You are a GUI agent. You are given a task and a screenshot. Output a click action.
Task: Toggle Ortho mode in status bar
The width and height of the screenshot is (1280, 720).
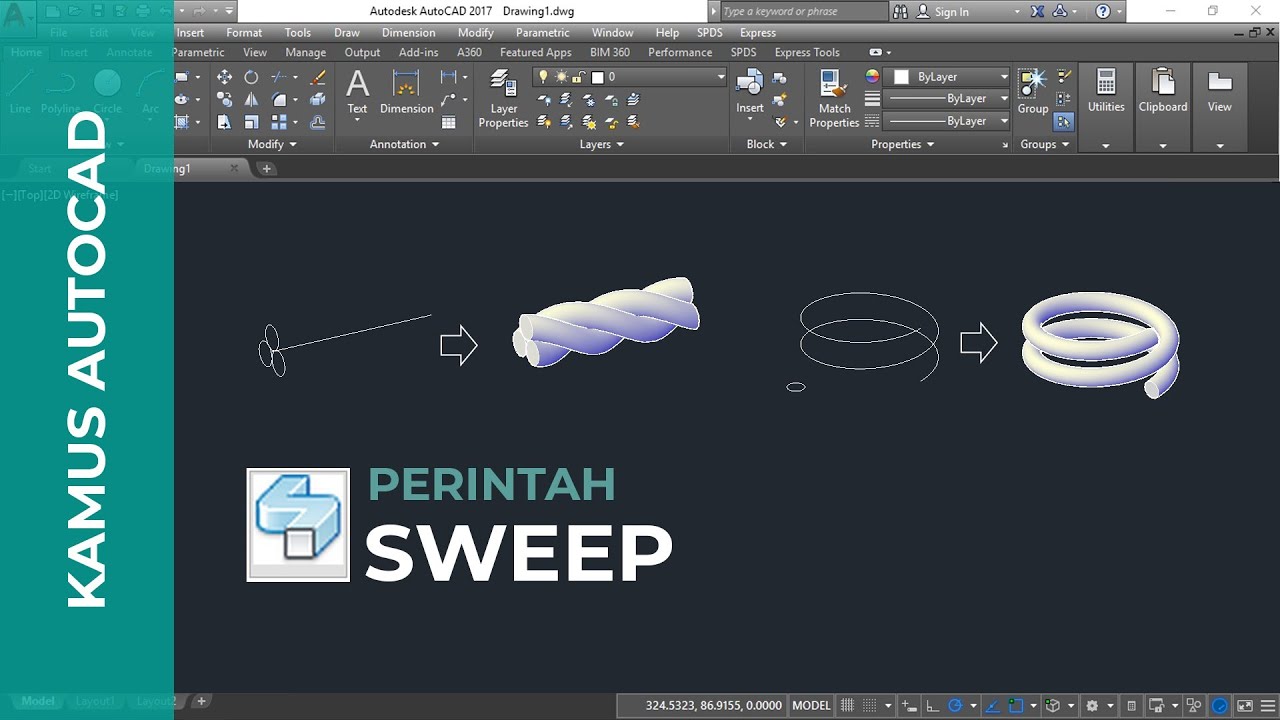point(932,705)
